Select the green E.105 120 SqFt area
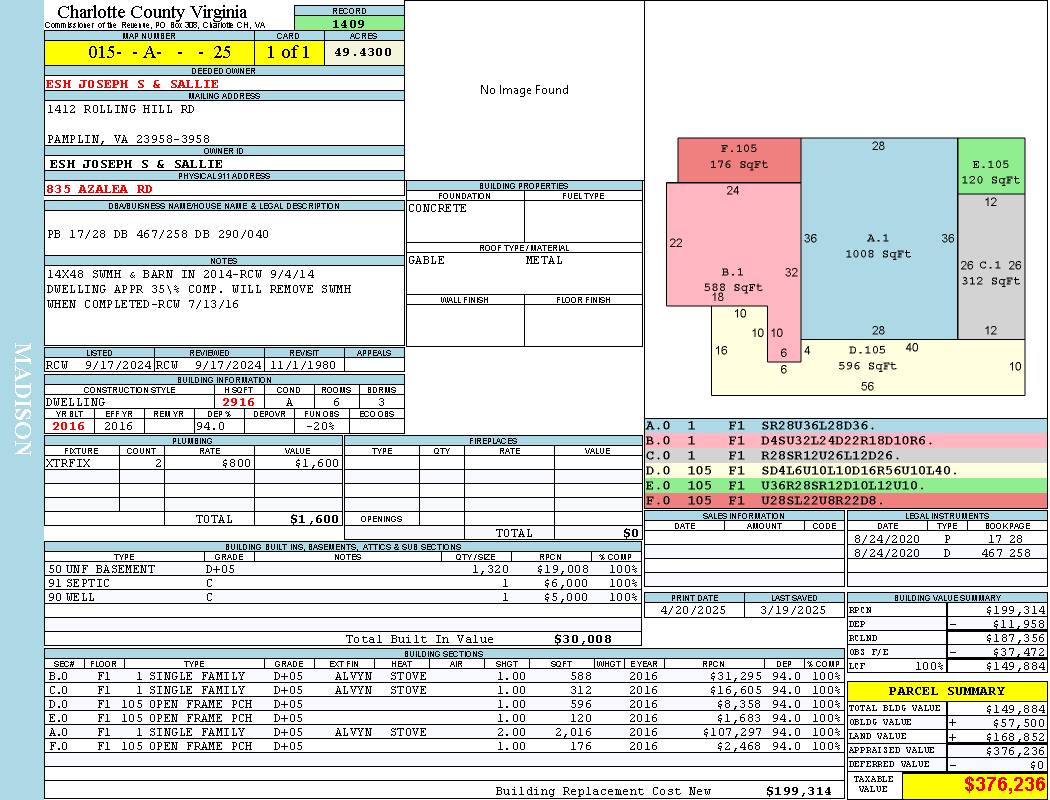The height and width of the screenshot is (800, 1050). click(x=991, y=166)
